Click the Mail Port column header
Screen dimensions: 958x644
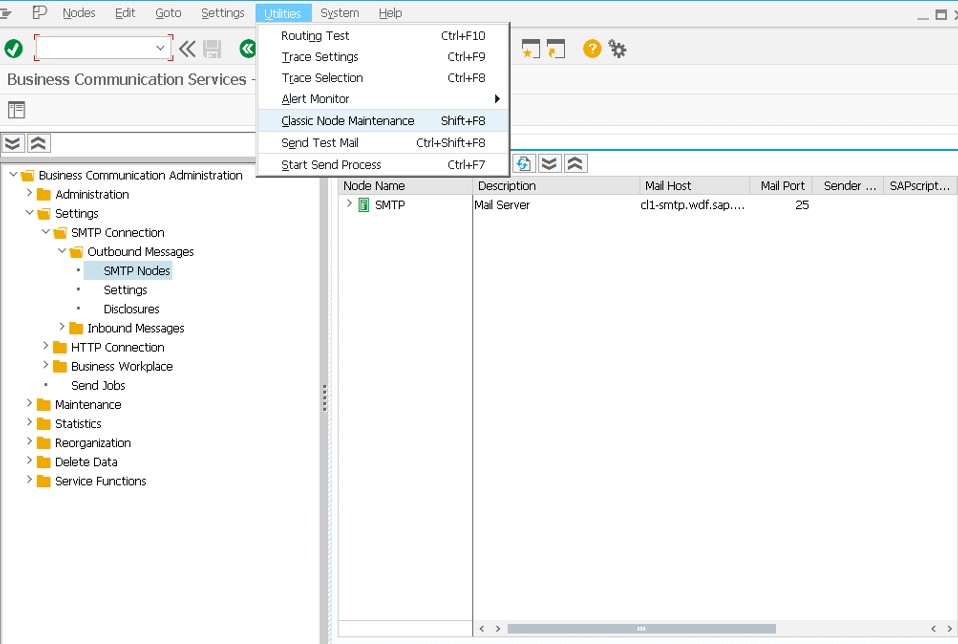coord(781,186)
